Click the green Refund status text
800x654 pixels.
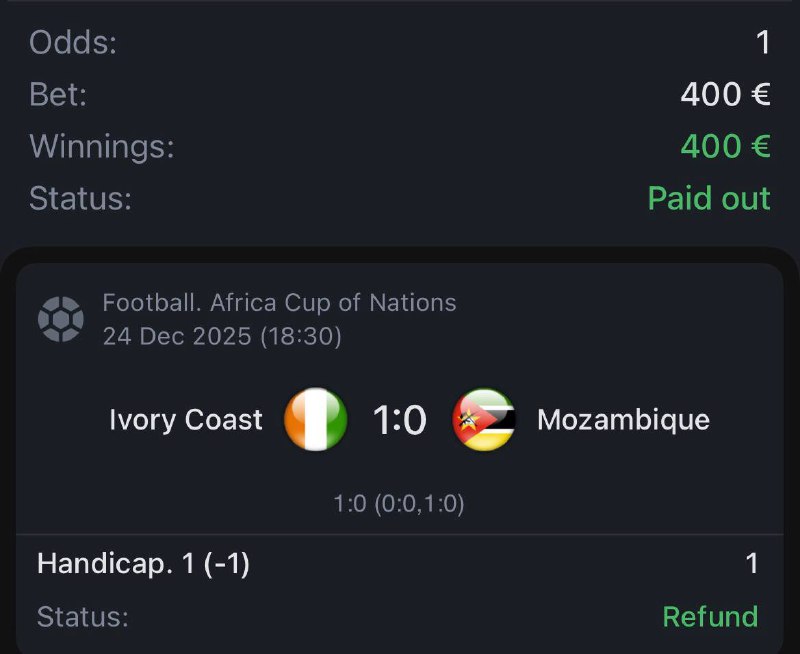[710, 616]
